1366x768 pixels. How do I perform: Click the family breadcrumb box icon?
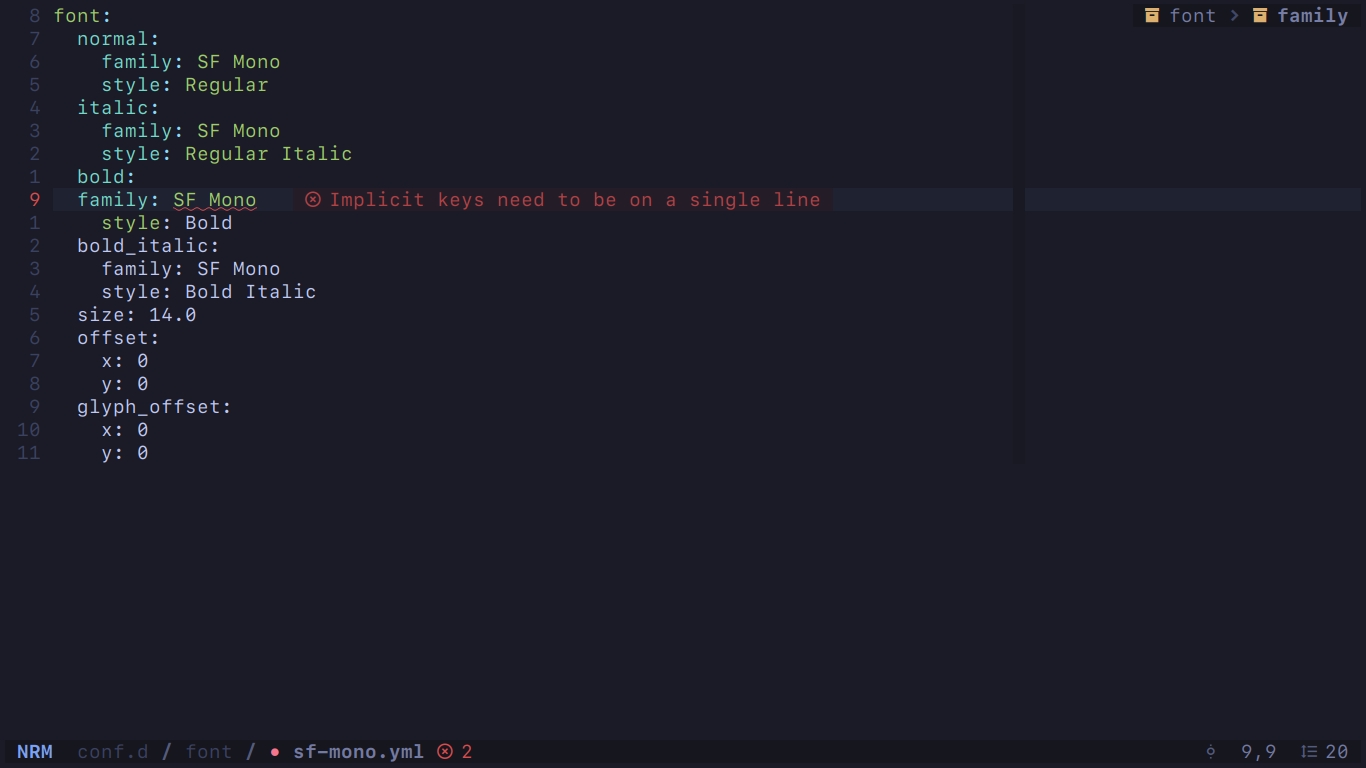tap(1260, 15)
